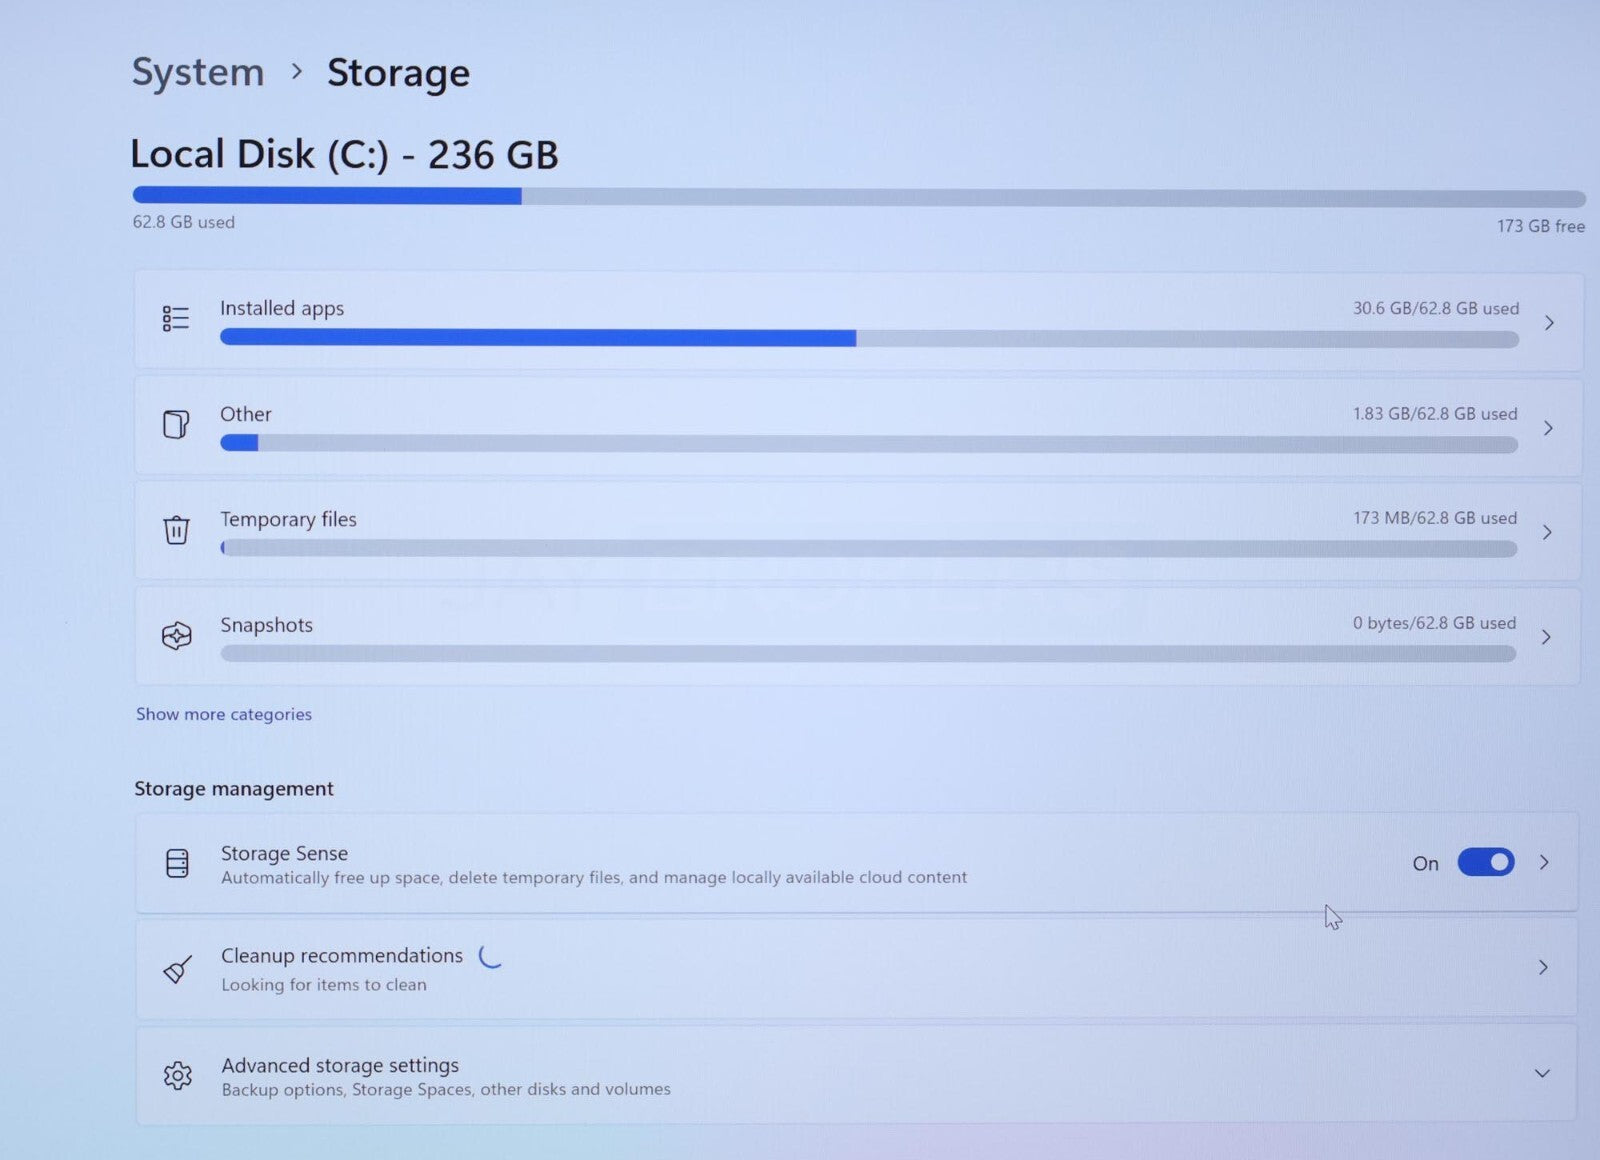Open Snapshots details via chevron

coord(1546,637)
